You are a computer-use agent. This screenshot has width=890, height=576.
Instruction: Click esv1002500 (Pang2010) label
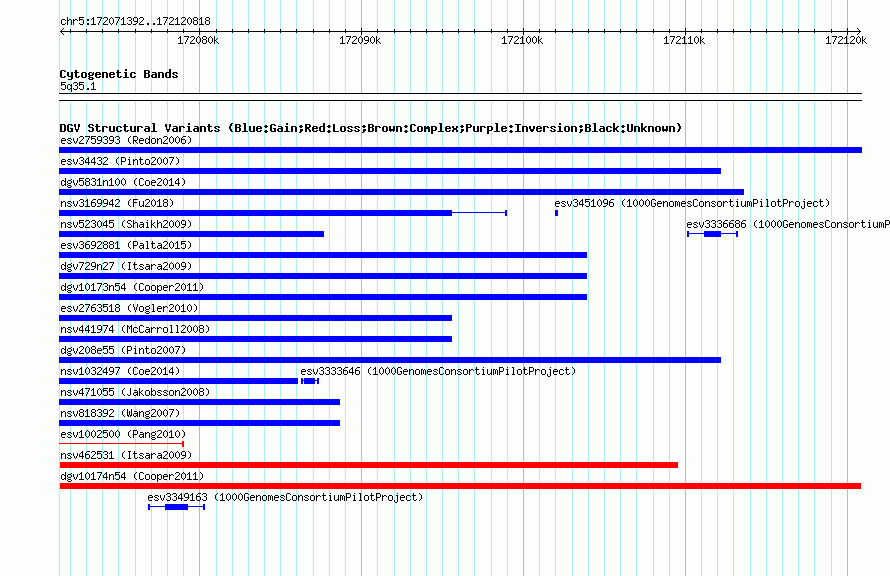coord(123,434)
